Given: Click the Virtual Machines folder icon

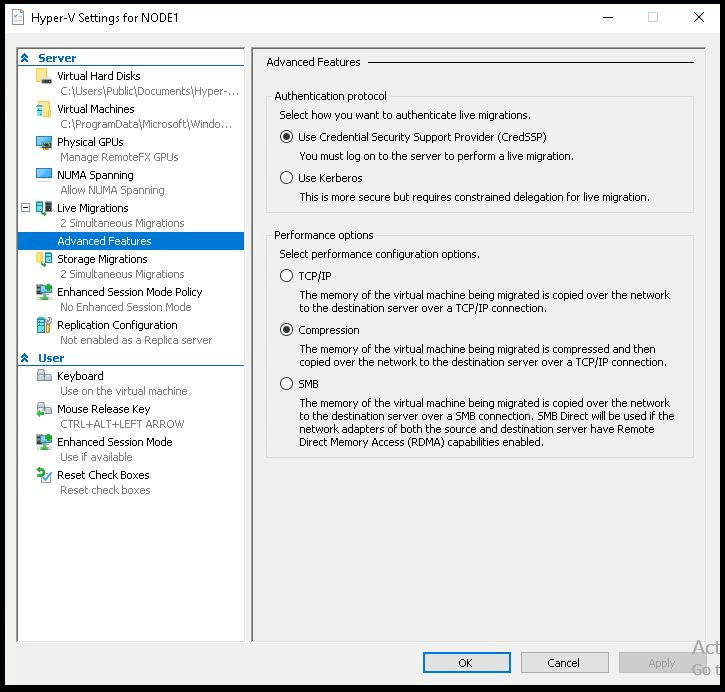Looking at the screenshot, I should point(44,109).
